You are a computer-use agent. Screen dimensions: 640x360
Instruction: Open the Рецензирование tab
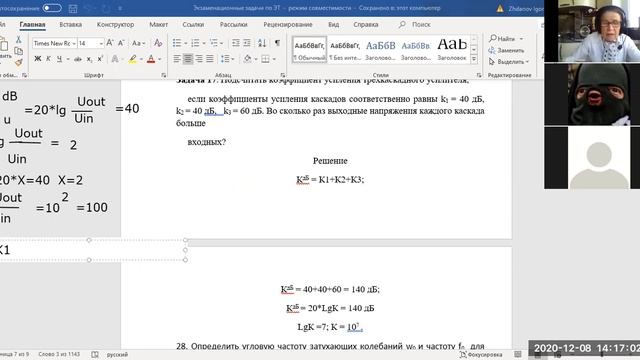coord(288,24)
